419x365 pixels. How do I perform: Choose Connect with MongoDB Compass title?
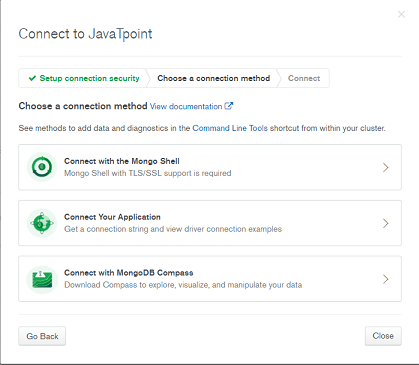point(129,273)
